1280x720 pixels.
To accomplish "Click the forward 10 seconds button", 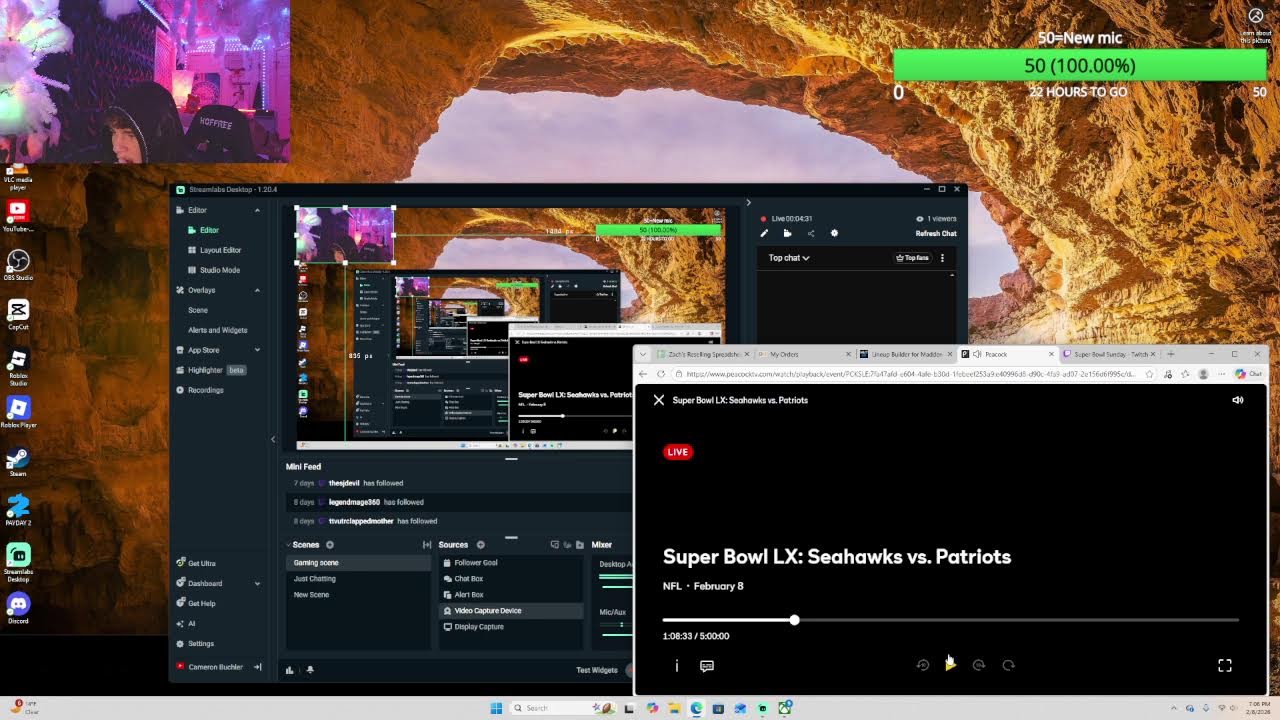I will tap(979, 665).
